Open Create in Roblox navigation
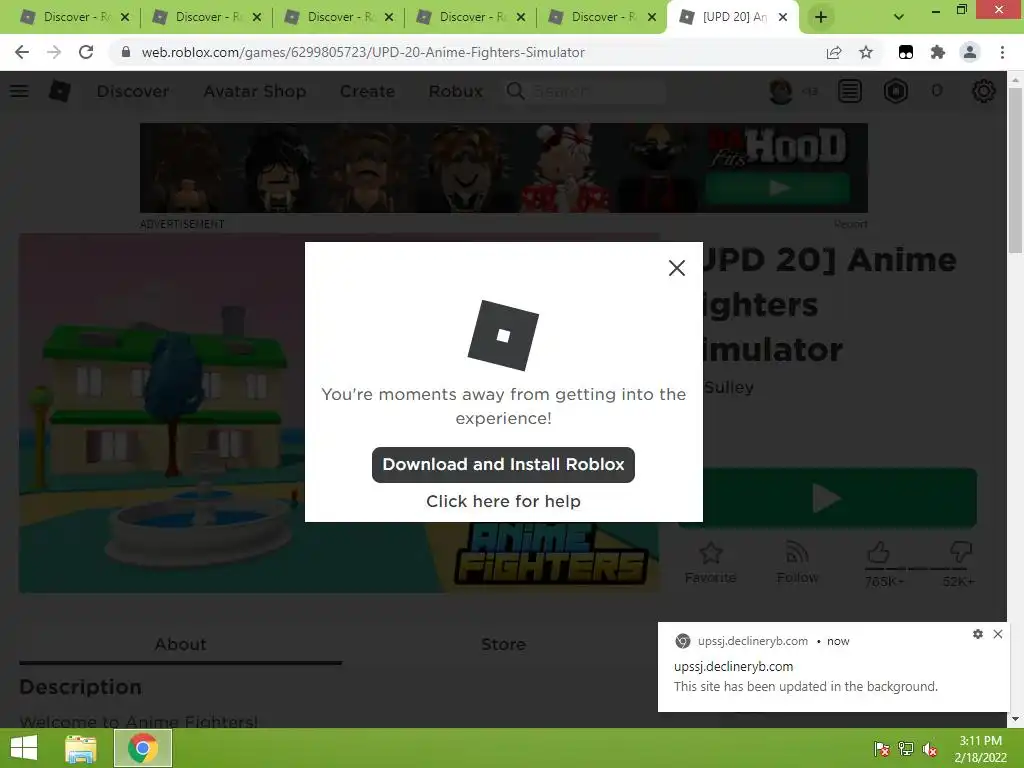This screenshot has height=768, width=1024. point(367,91)
